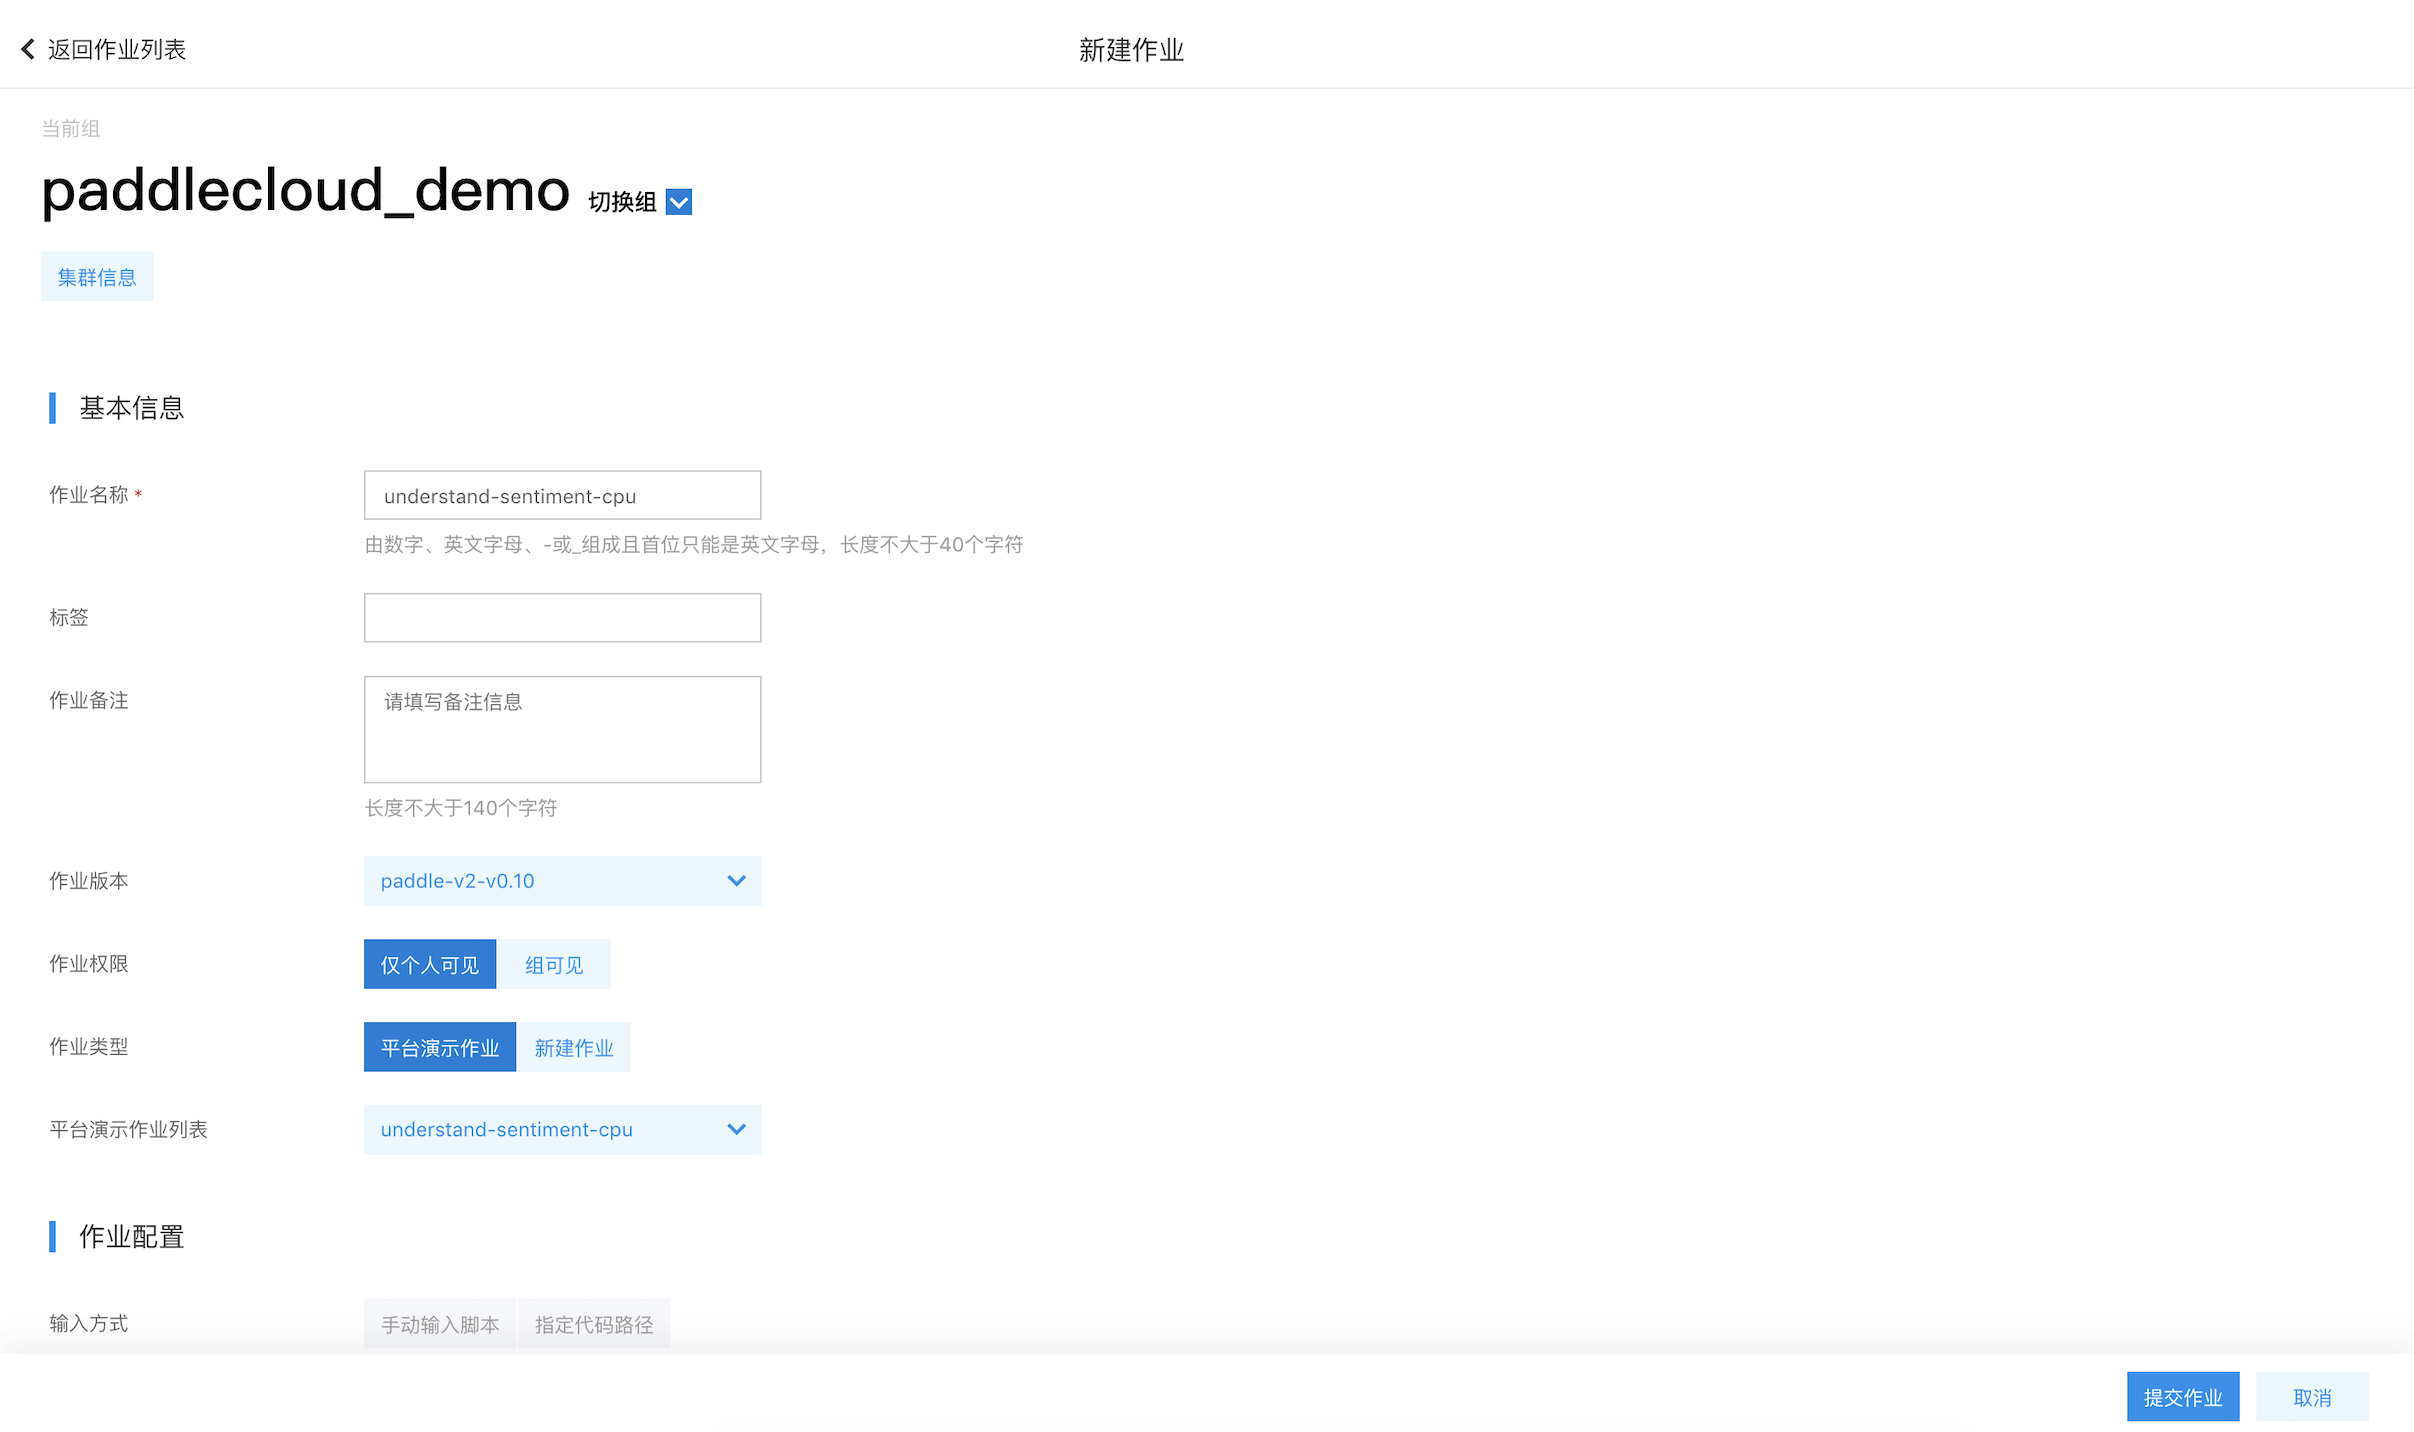2414x1432 pixels.
Task: Click the back arrow icon
Action: [28, 49]
